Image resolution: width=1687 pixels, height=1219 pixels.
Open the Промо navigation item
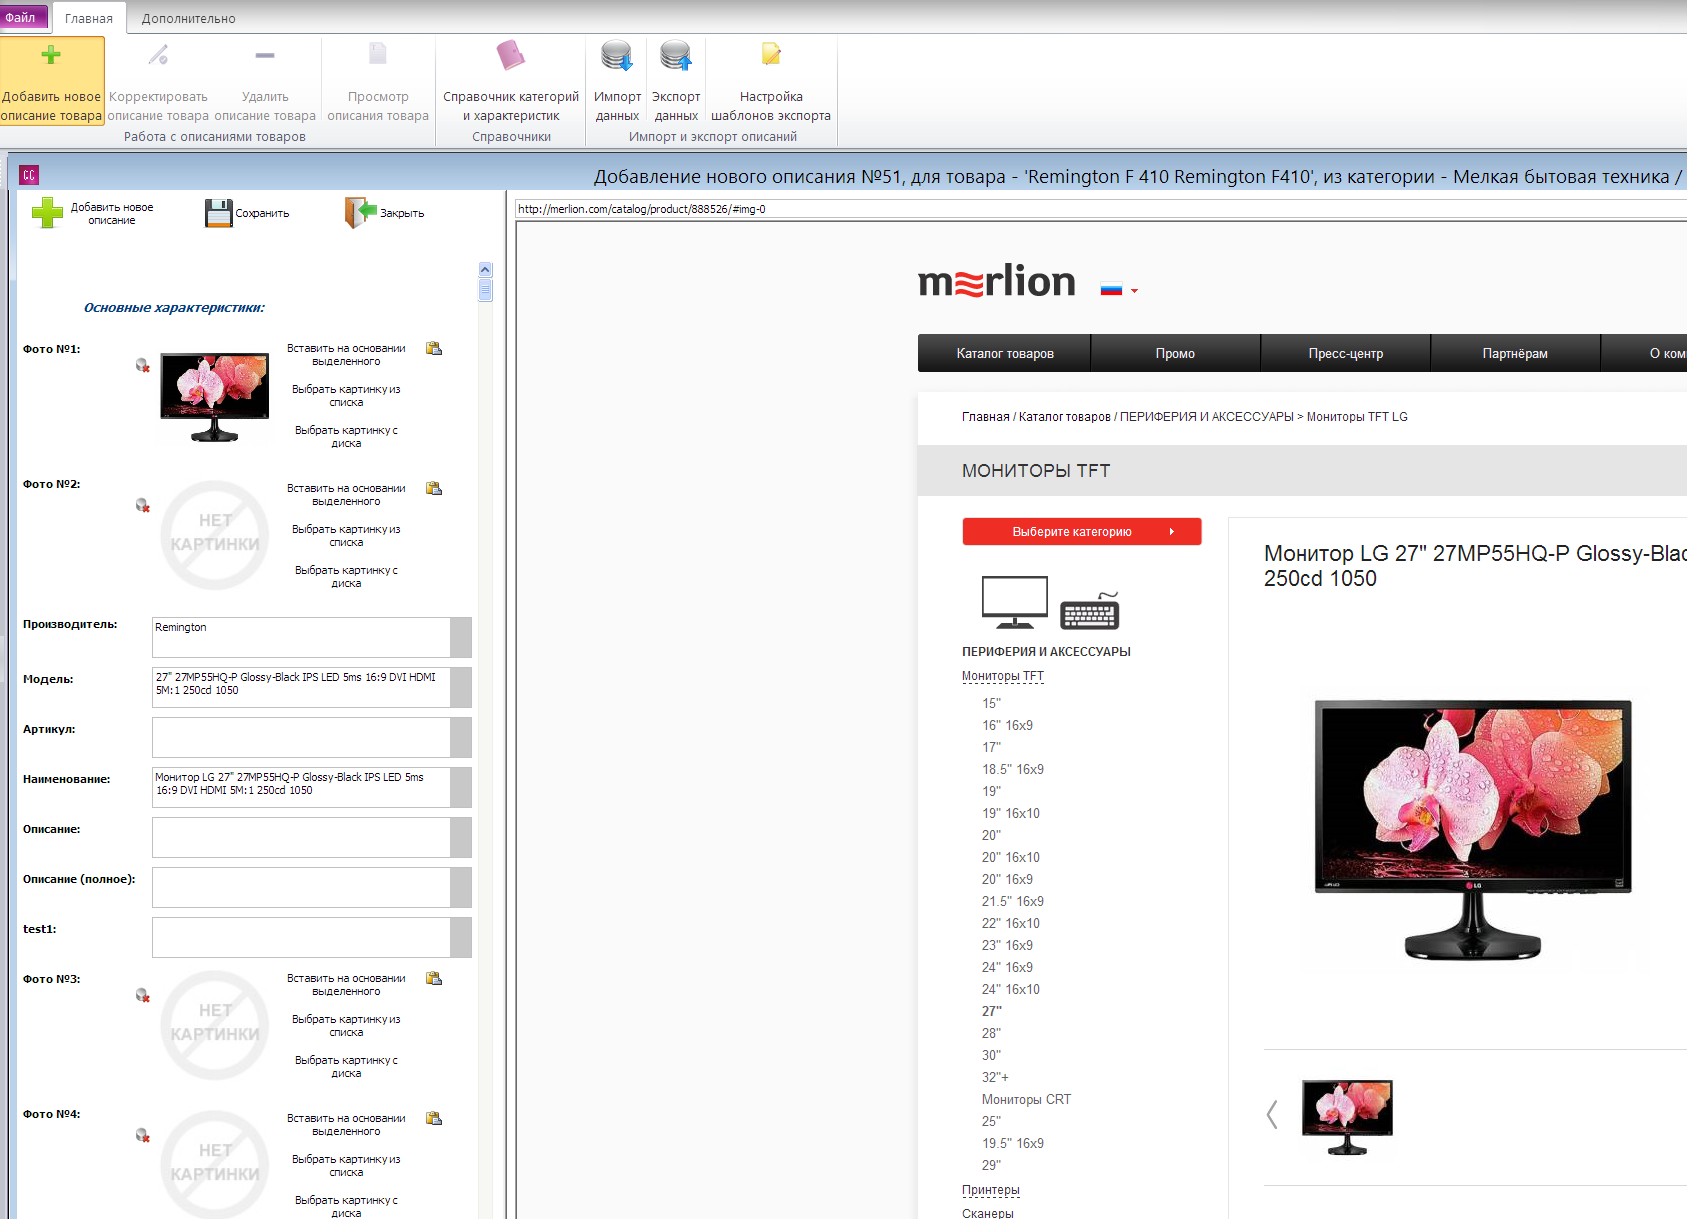[x=1175, y=353]
